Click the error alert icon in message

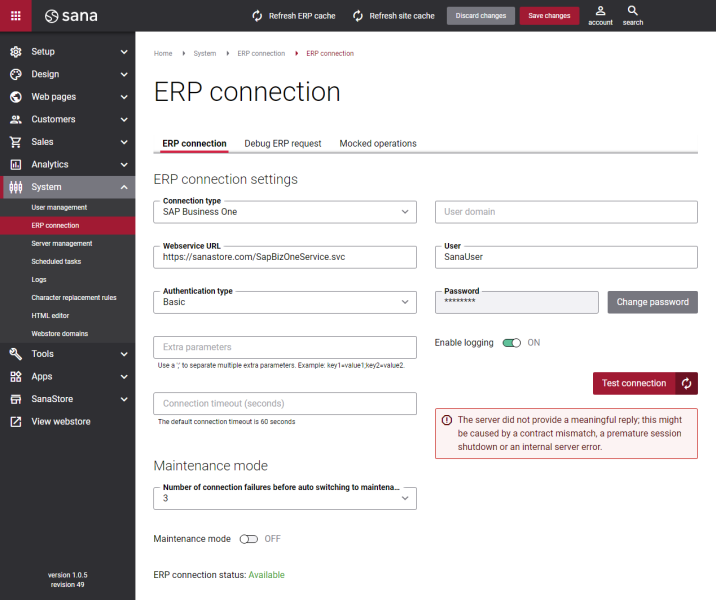click(447, 420)
